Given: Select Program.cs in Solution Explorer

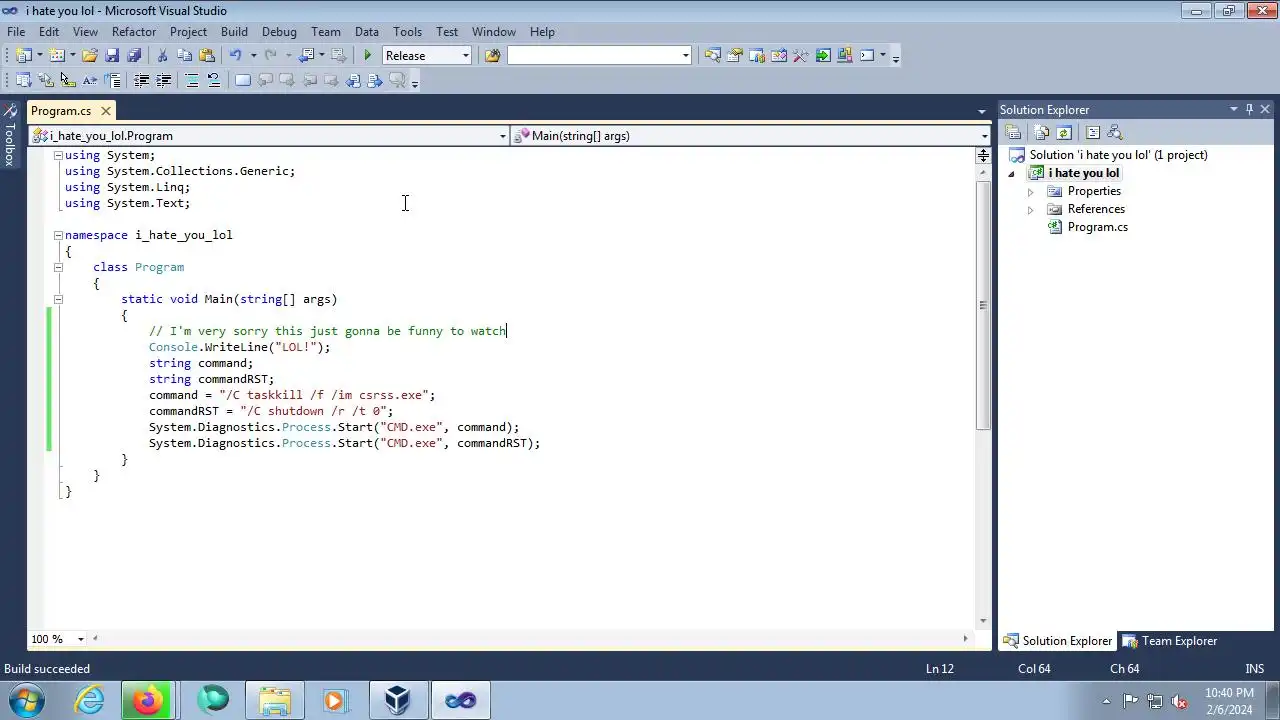Looking at the screenshot, I should [1087, 227].
